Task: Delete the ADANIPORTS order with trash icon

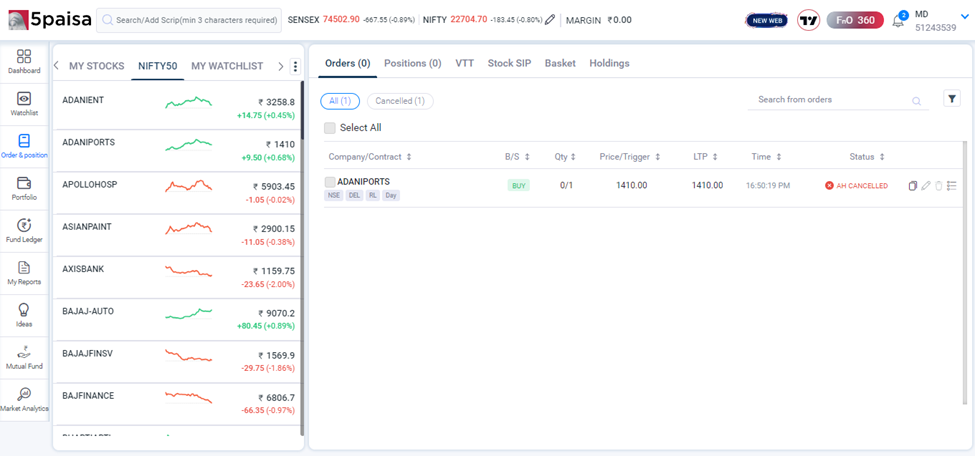Action: click(x=939, y=185)
